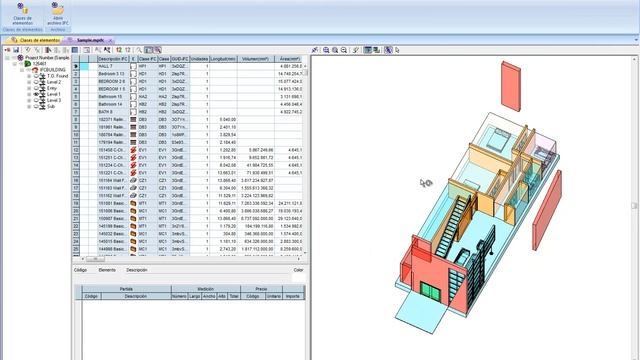Click row number 10 header

[x=76, y=135]
